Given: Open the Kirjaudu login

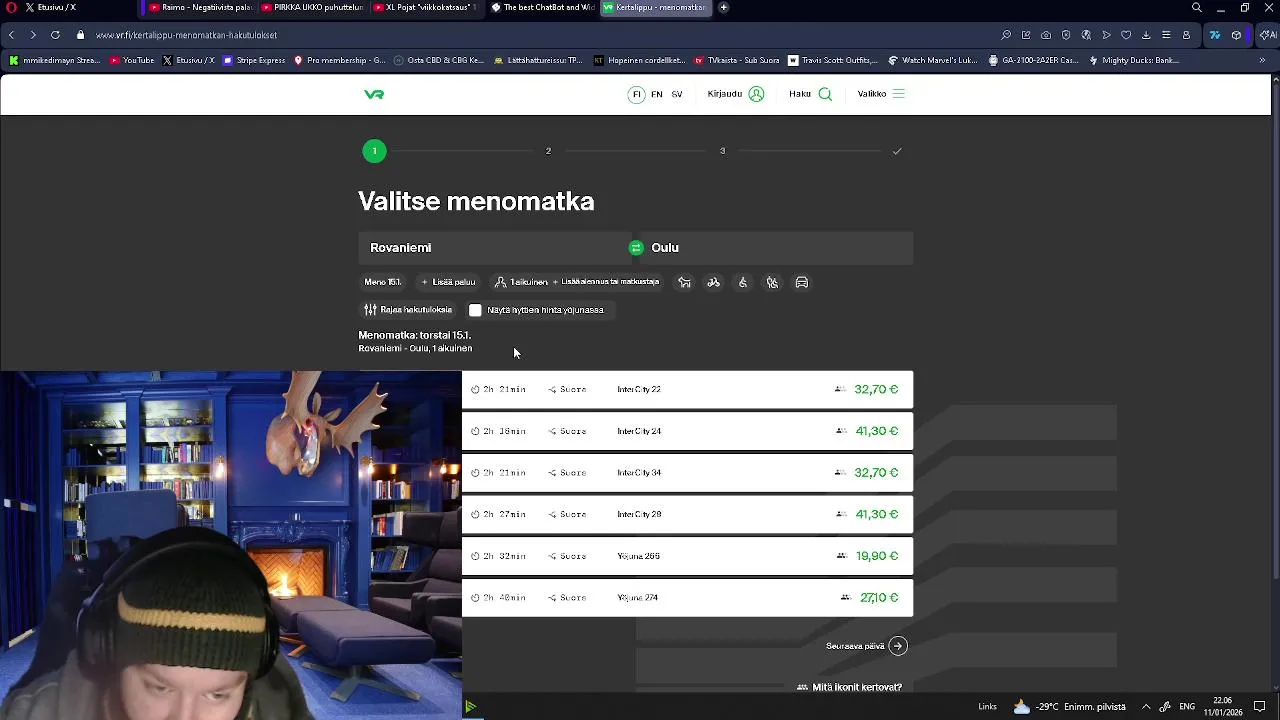Looking at the screenshot, I should [x=736, y=94].
